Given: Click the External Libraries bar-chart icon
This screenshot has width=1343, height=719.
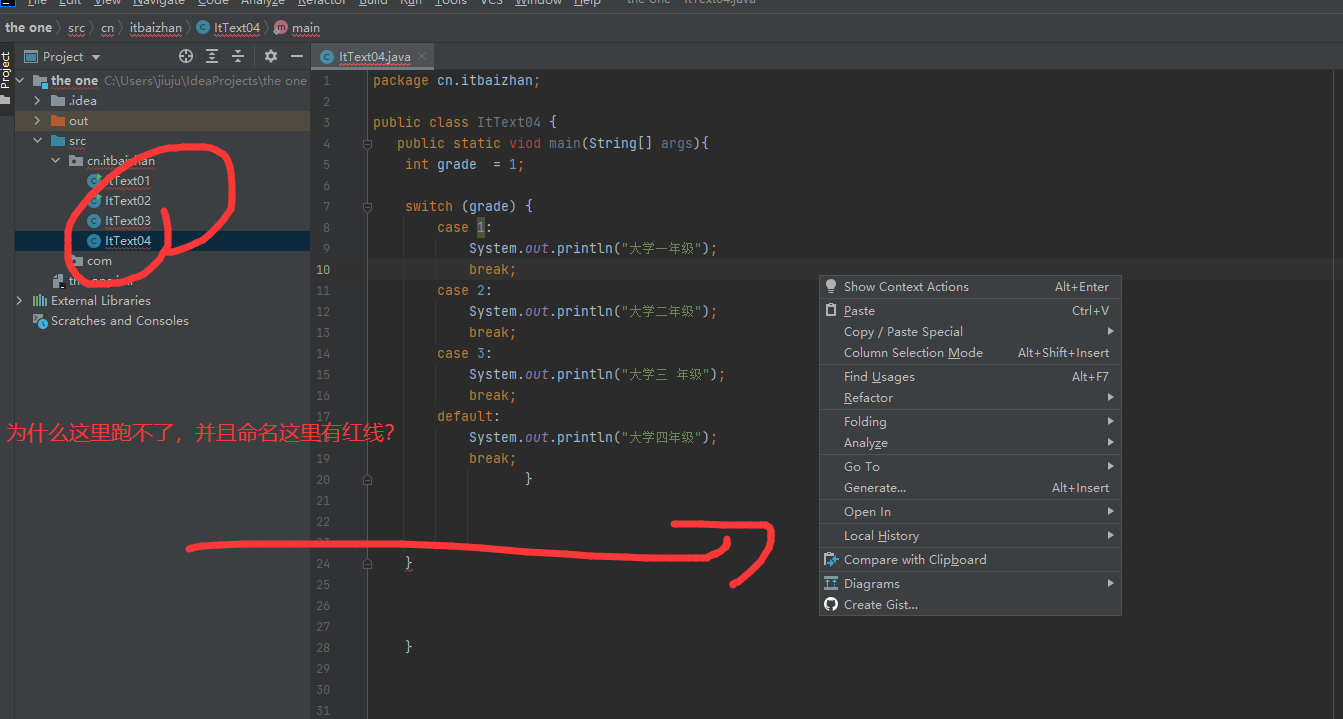Looking at the screenshot, I should [x=40, y=300].
